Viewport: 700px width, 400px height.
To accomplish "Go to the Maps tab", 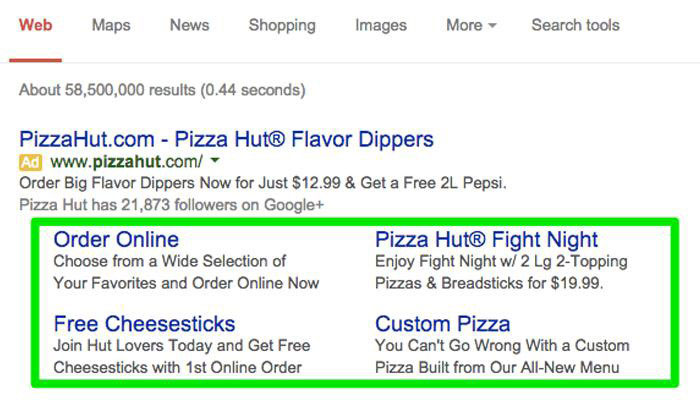I will point(111,25).
